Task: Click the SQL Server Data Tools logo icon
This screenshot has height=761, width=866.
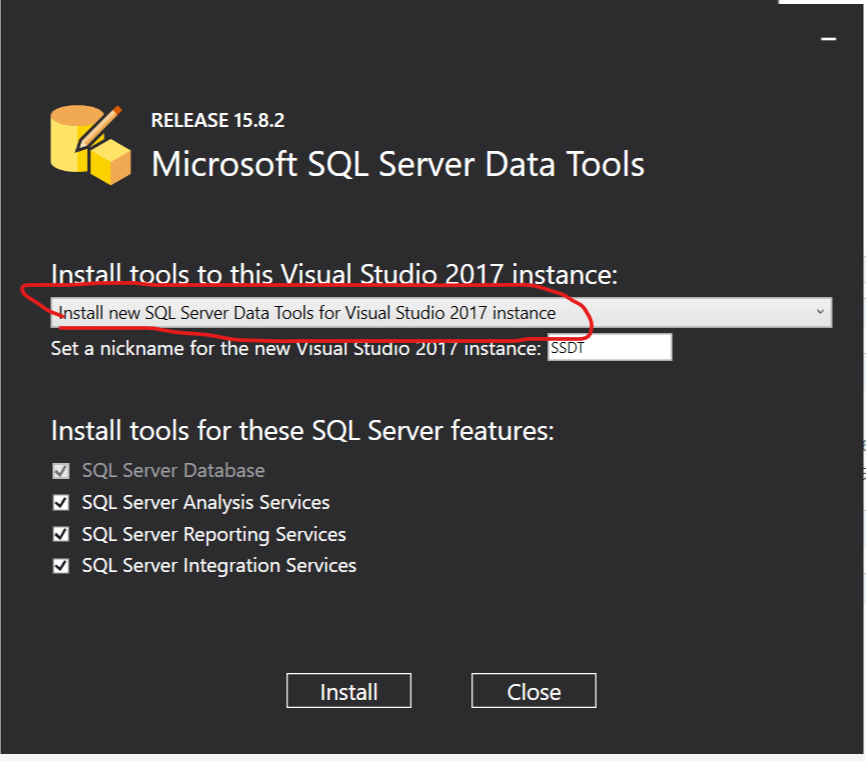Action: (x=90, y=144)
